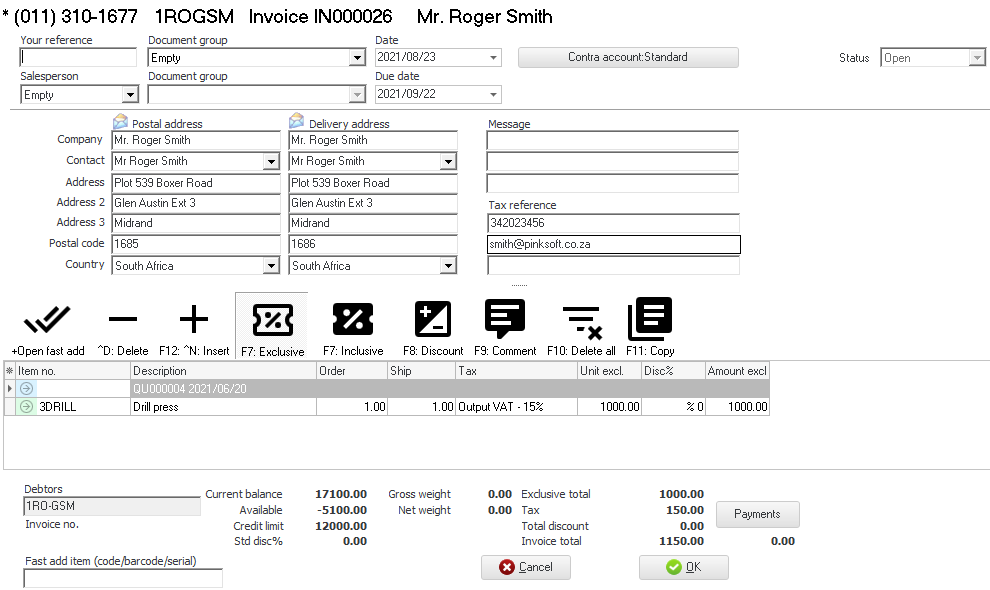990x590 pixels.
Task: Click the Insert line plus icon
Action: tap(193, 320)
